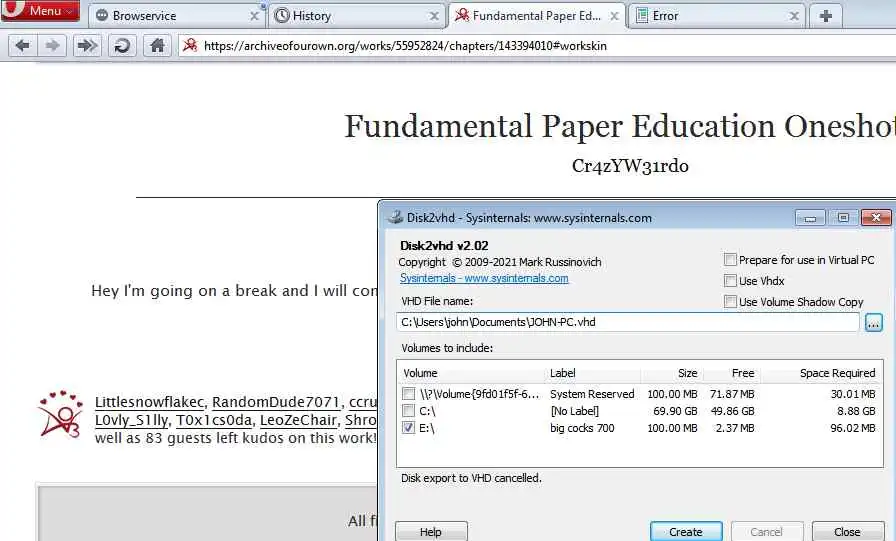Check the System Reserved volume checkbox

(409, 394)
